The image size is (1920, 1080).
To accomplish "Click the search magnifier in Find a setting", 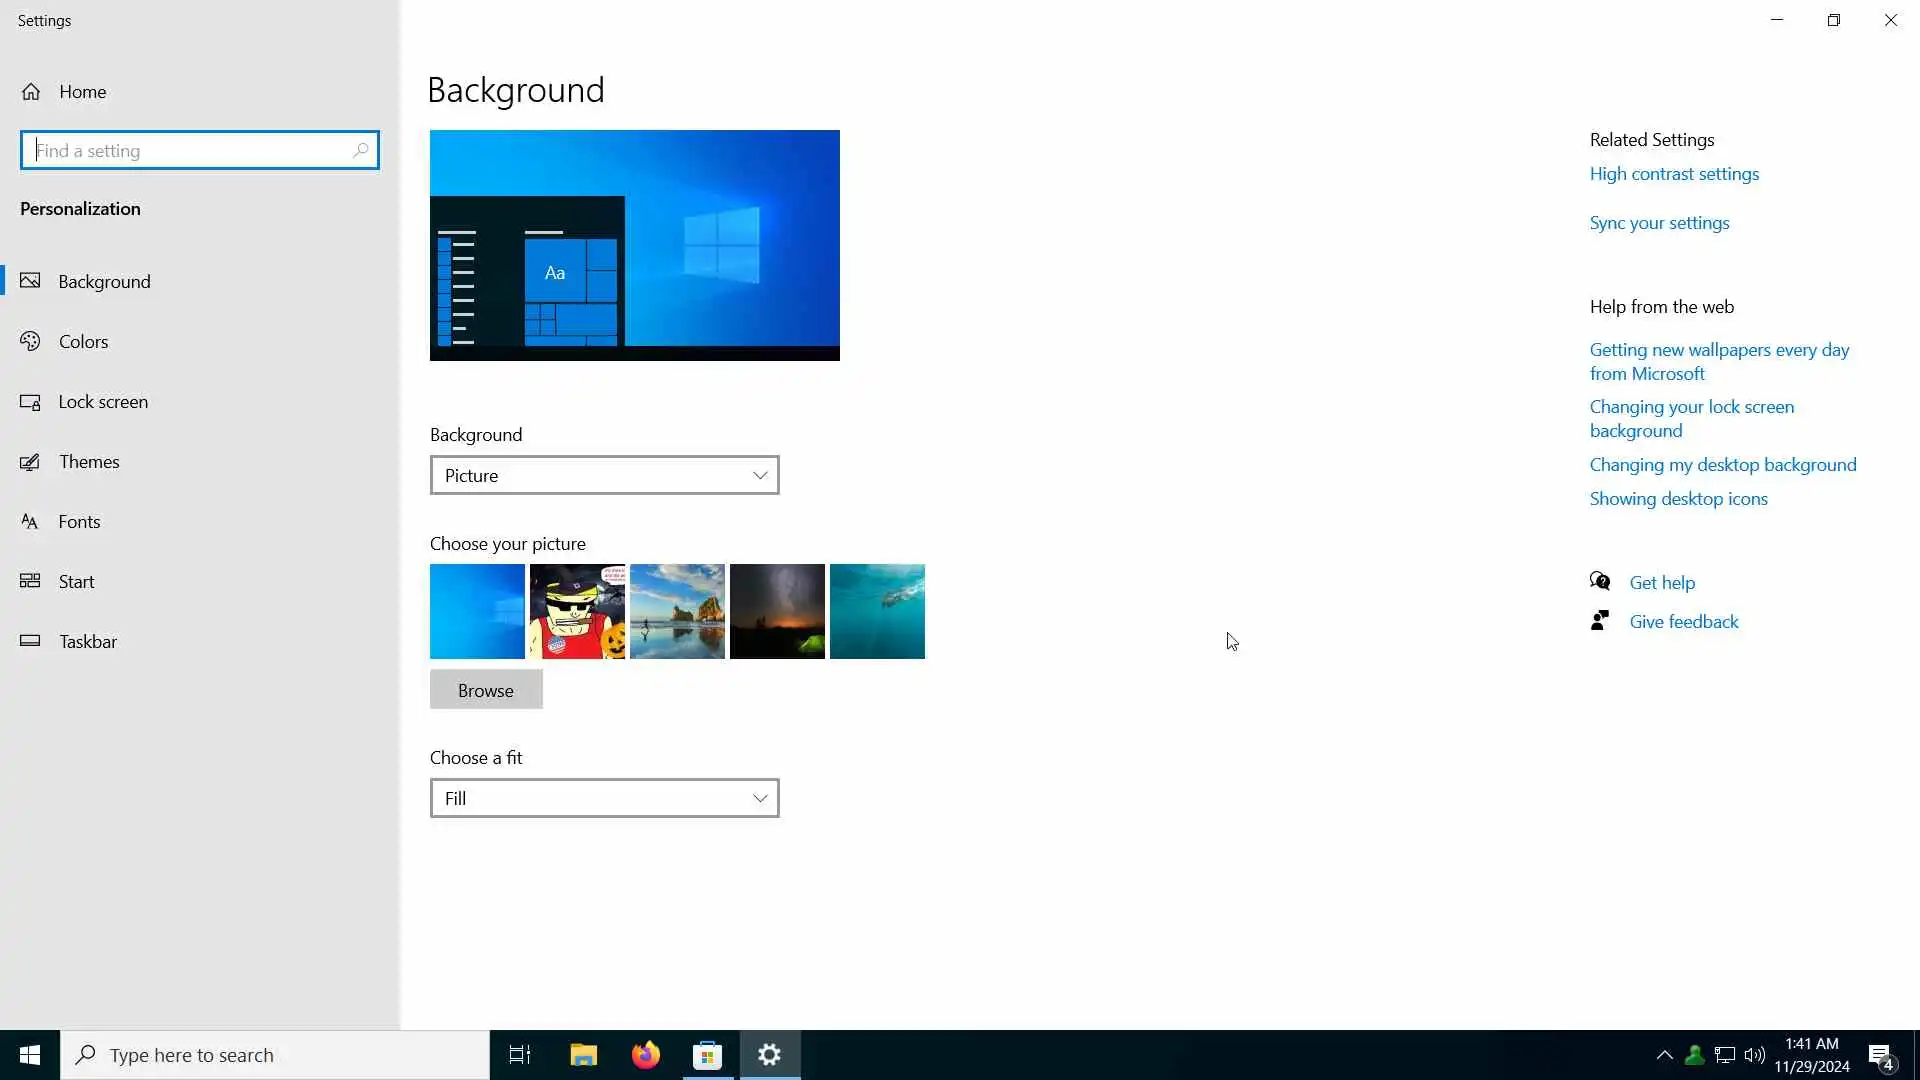I will [x=361, y=150].
